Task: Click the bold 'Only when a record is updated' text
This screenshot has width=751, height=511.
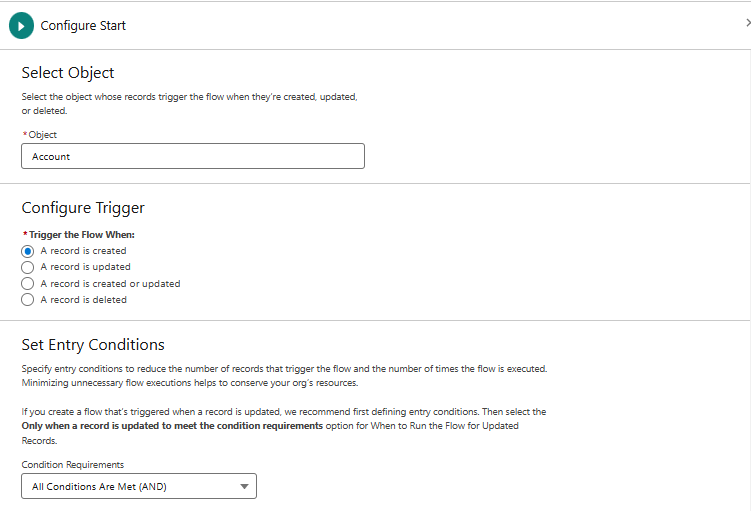Action: 172,426
